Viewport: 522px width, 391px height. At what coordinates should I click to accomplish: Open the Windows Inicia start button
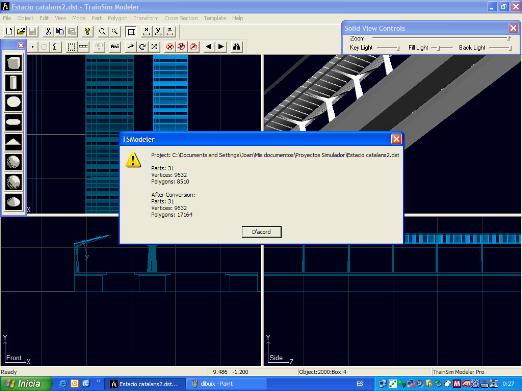(26, 384)
